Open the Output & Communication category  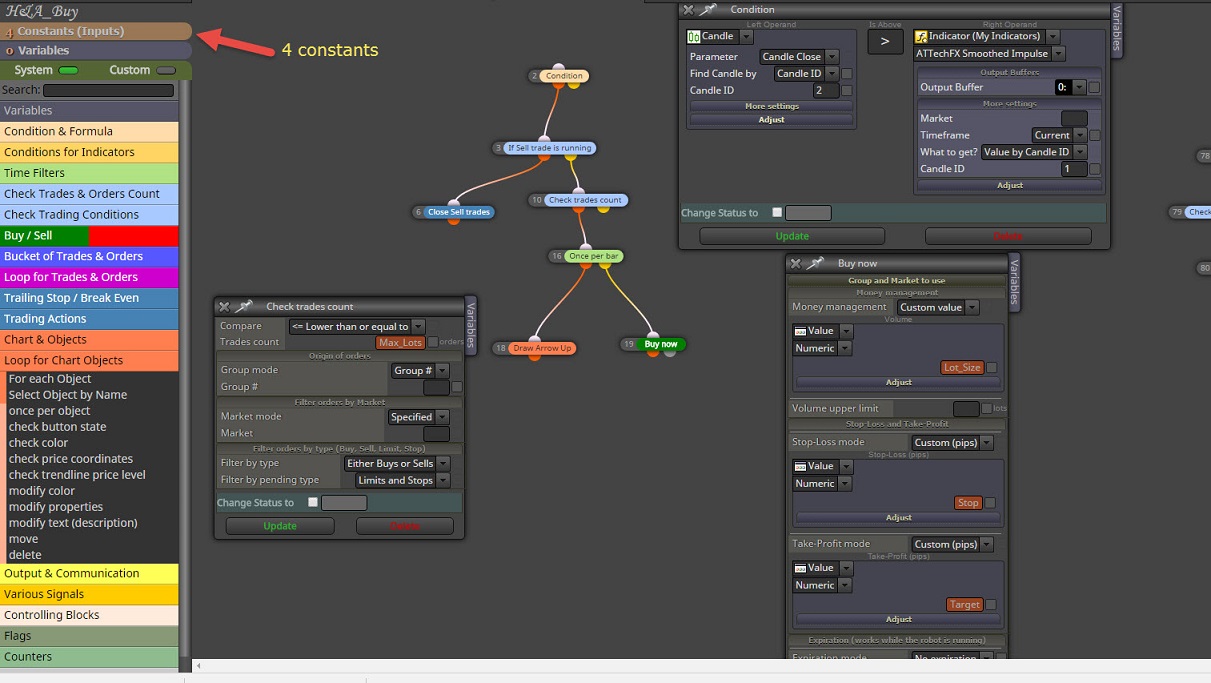tap(89, 574)
